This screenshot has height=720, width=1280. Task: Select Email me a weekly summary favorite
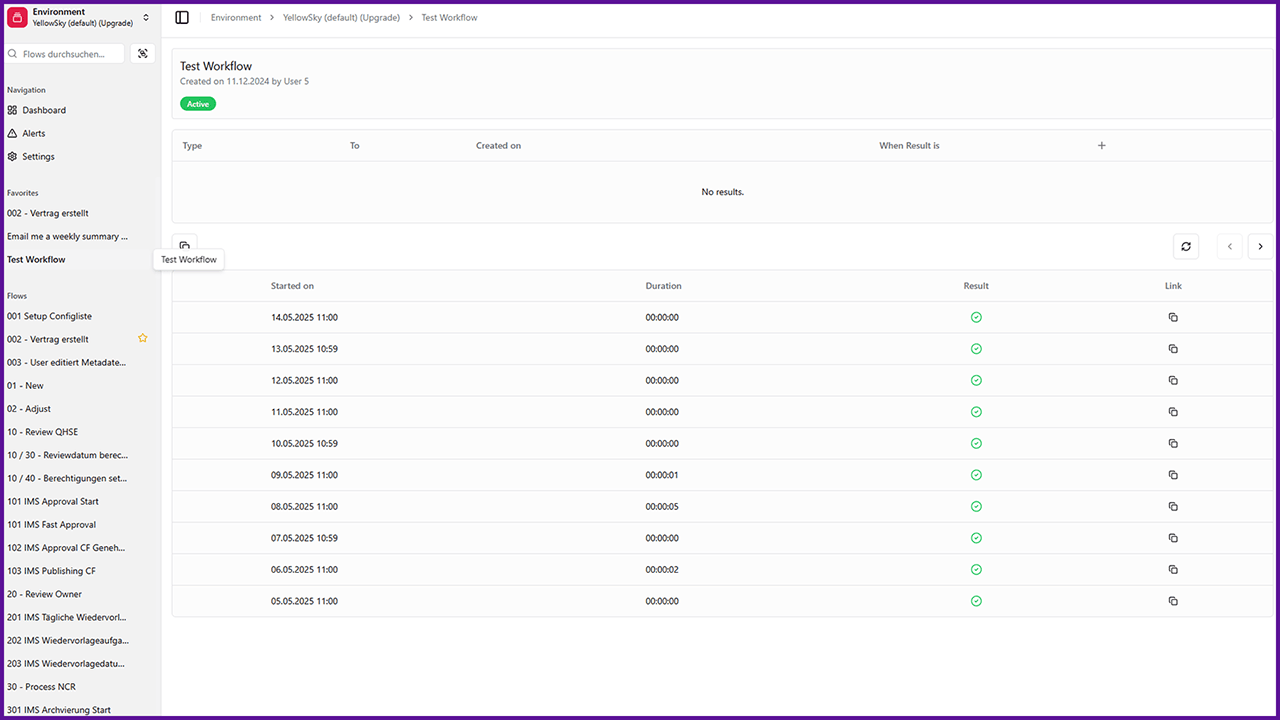click(x=67, y=237)
